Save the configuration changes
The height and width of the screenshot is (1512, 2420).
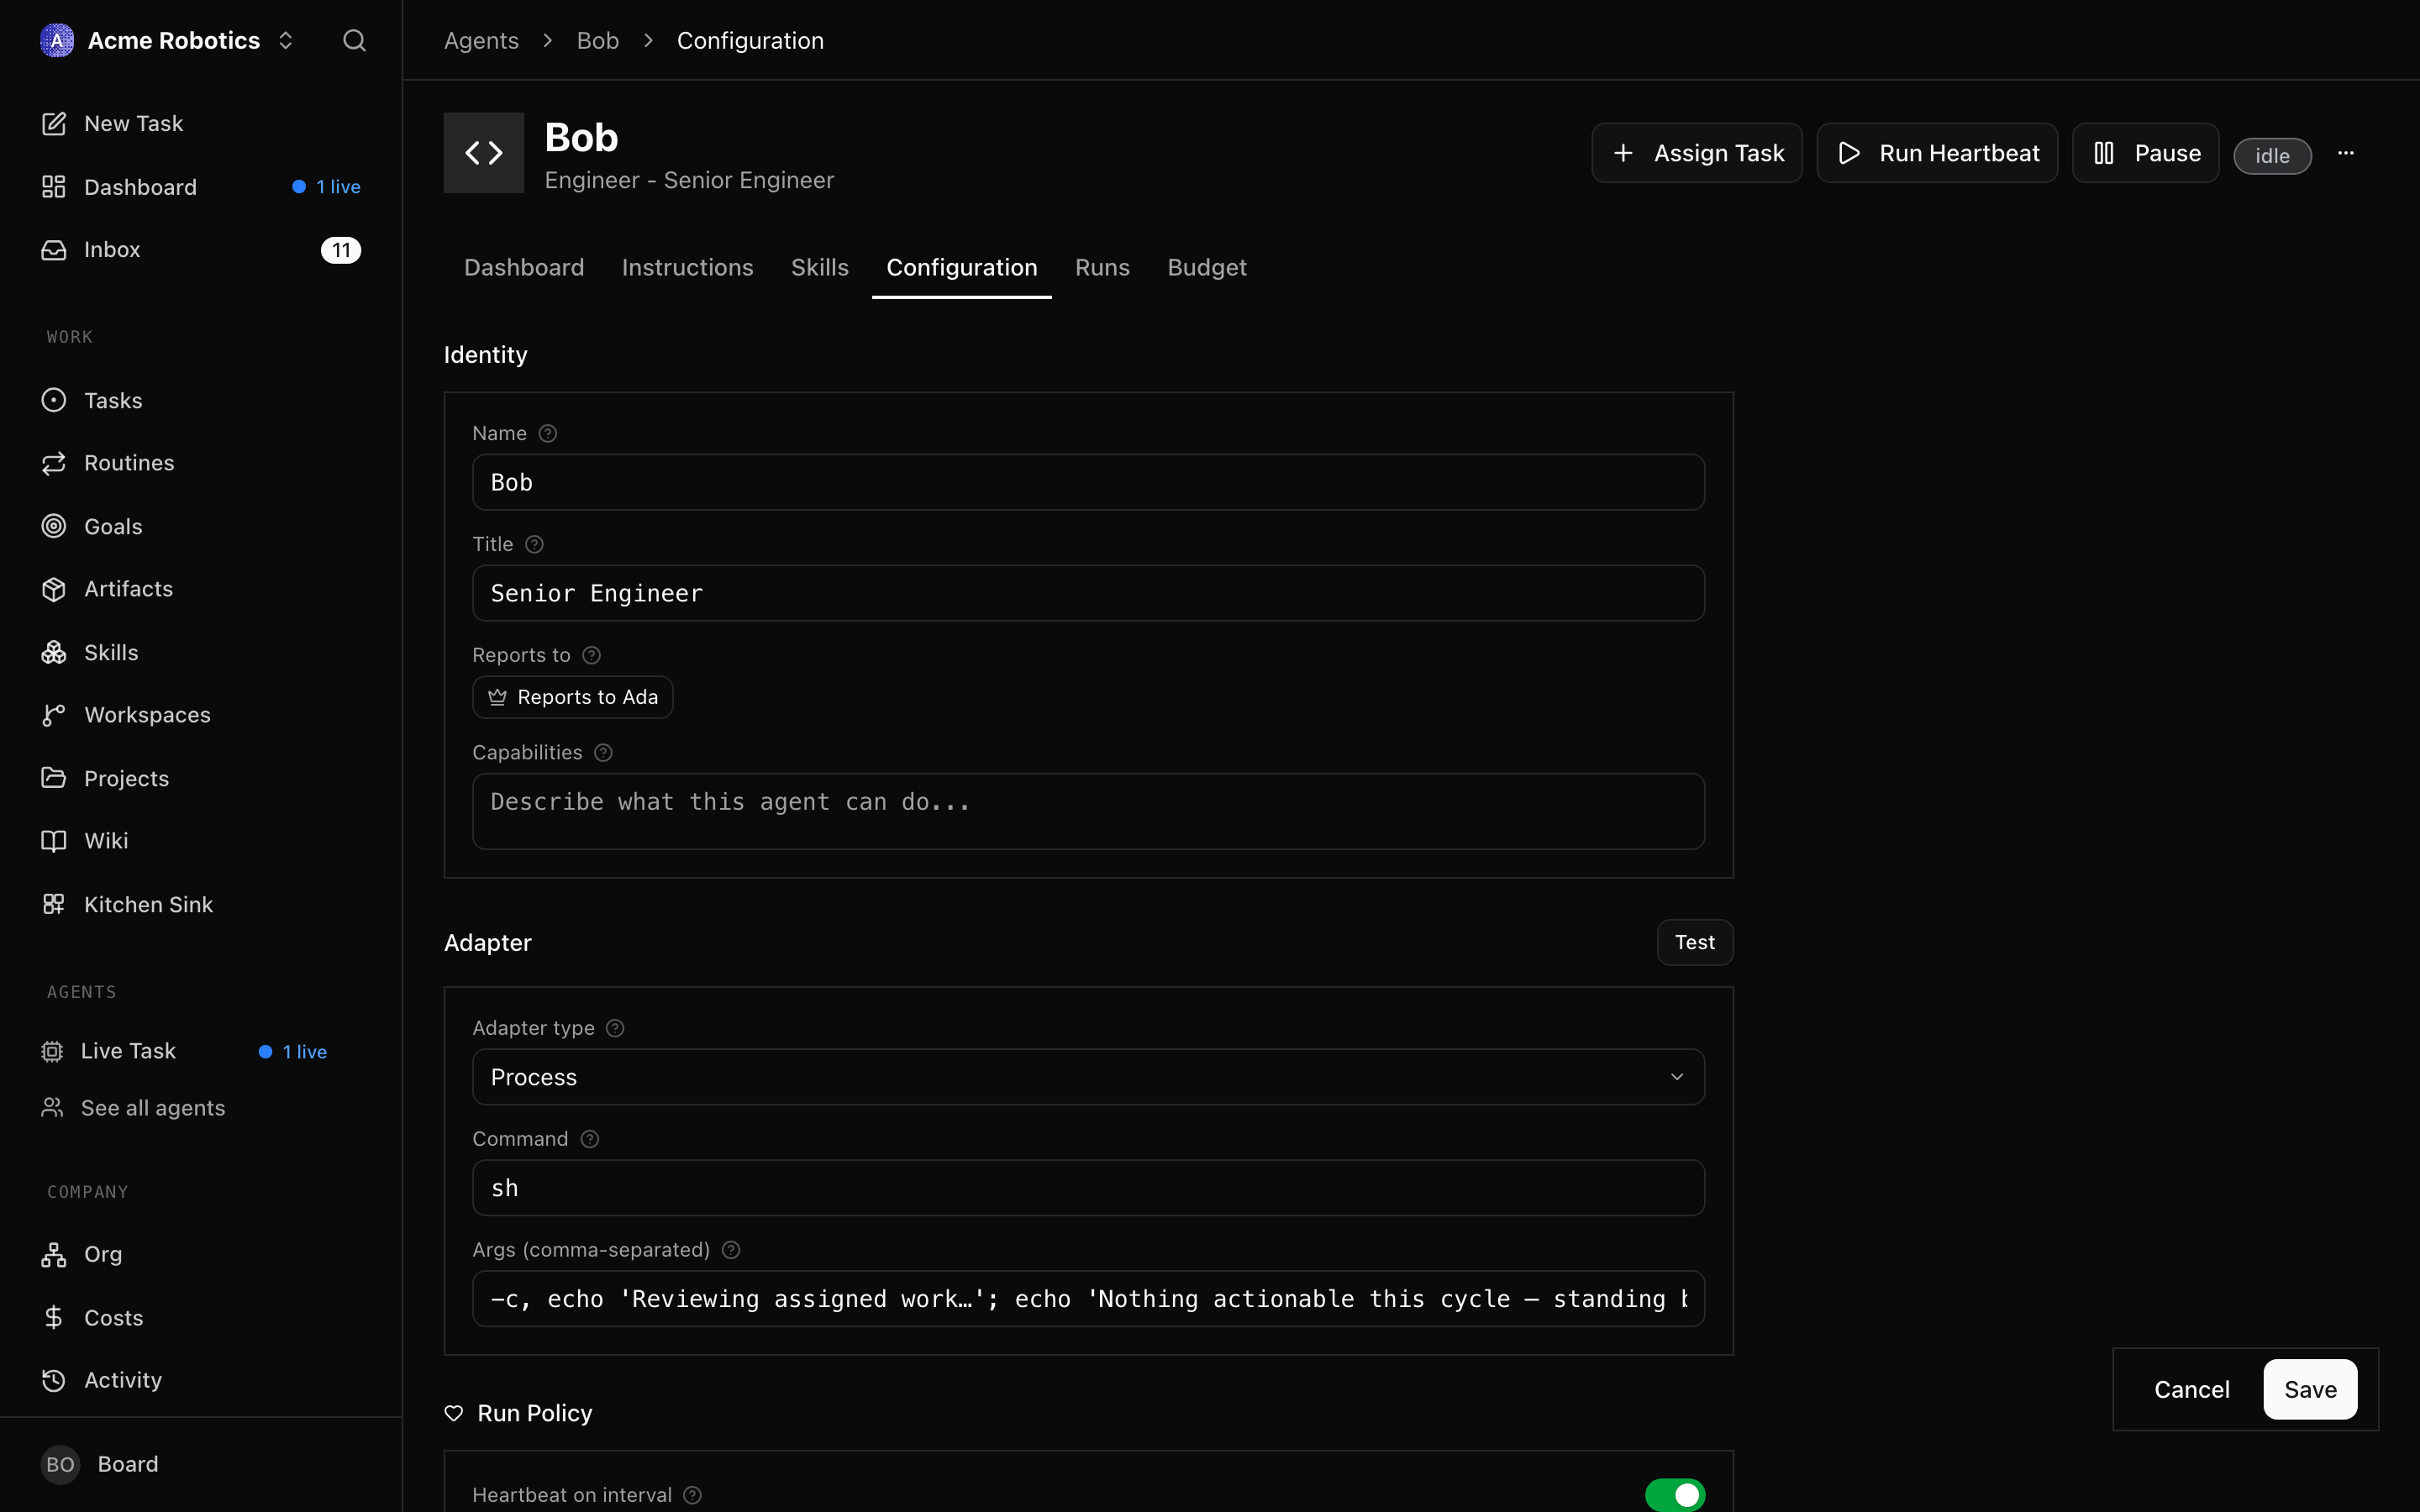click(2310, 1389)
